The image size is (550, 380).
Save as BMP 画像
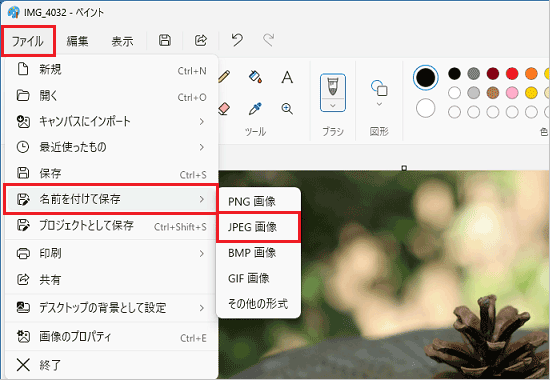tap(259, 253)
